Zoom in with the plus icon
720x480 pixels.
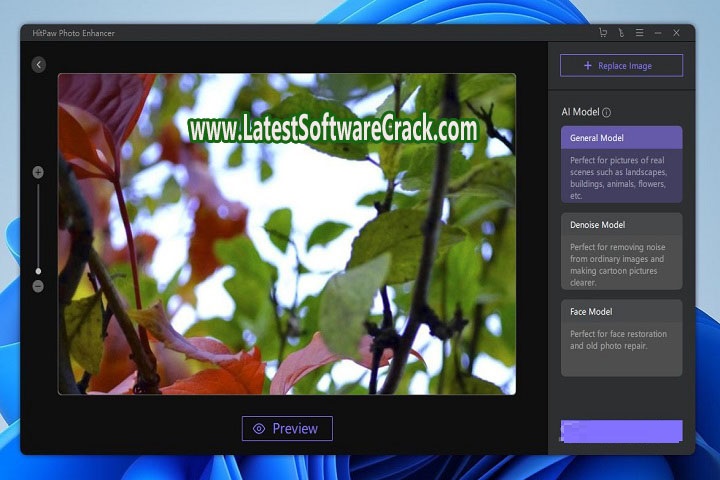[38, 172]
